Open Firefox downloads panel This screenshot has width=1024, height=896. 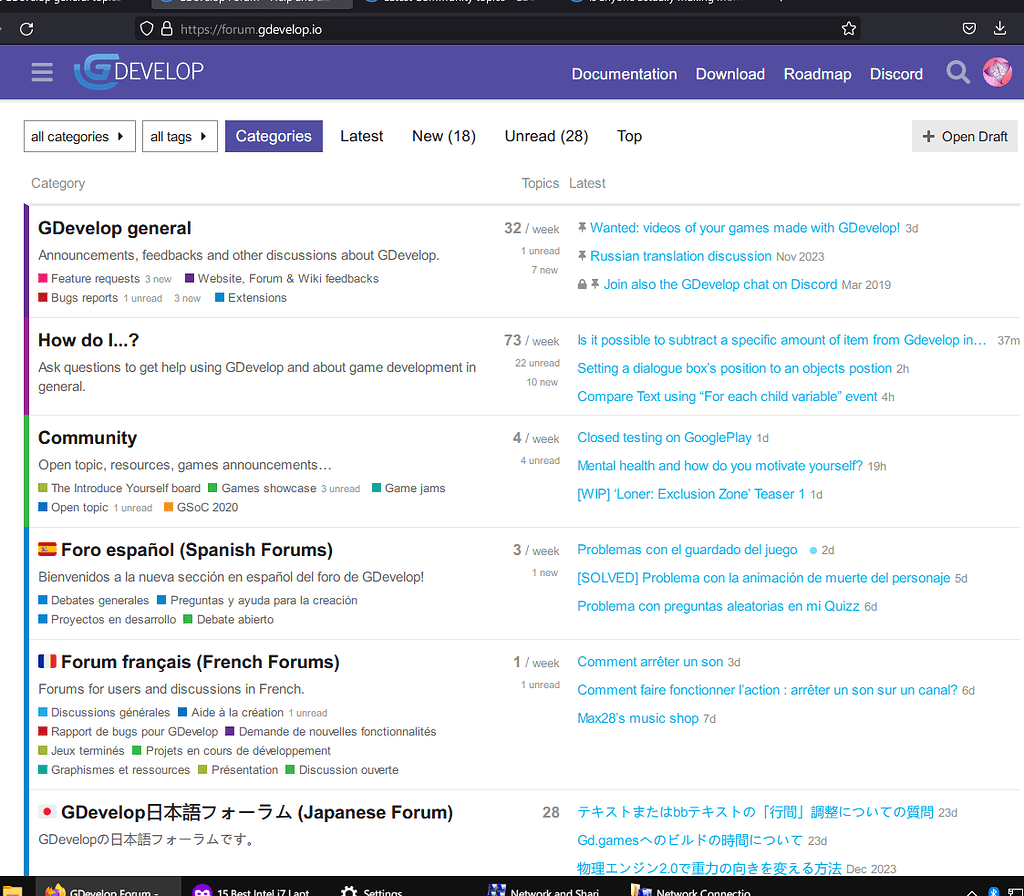pyautogui.click(x=999, y=28)
